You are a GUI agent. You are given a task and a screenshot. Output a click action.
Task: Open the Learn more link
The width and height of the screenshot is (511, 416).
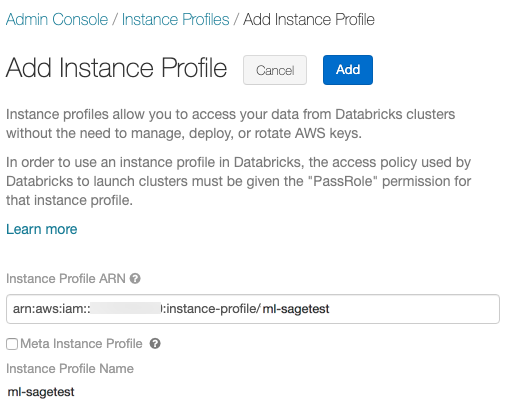pyautogui.click(x=42, y=229)
